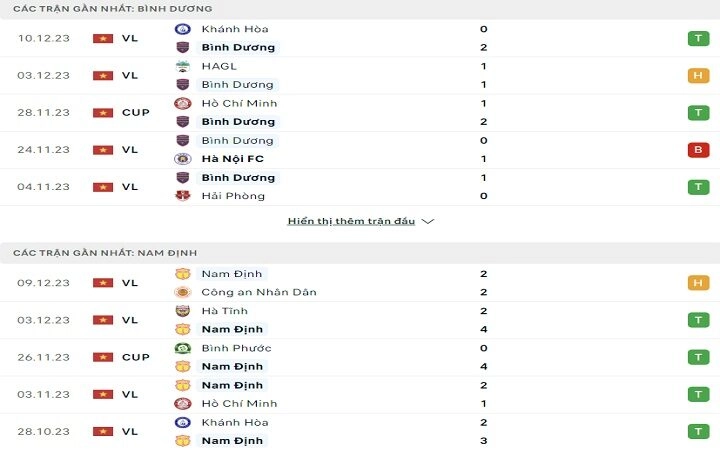Open the Hà Tĩnh vs Nam Định 2-4 match row

[x=360, y=320]
